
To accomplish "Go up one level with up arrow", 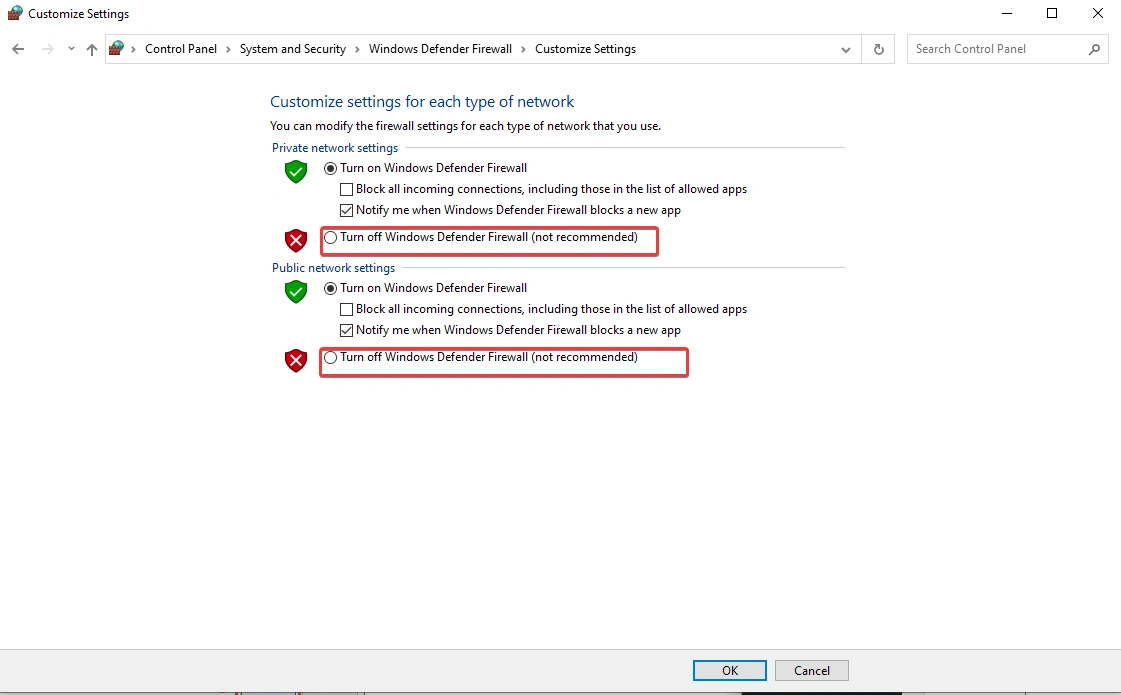I will 92,49.
